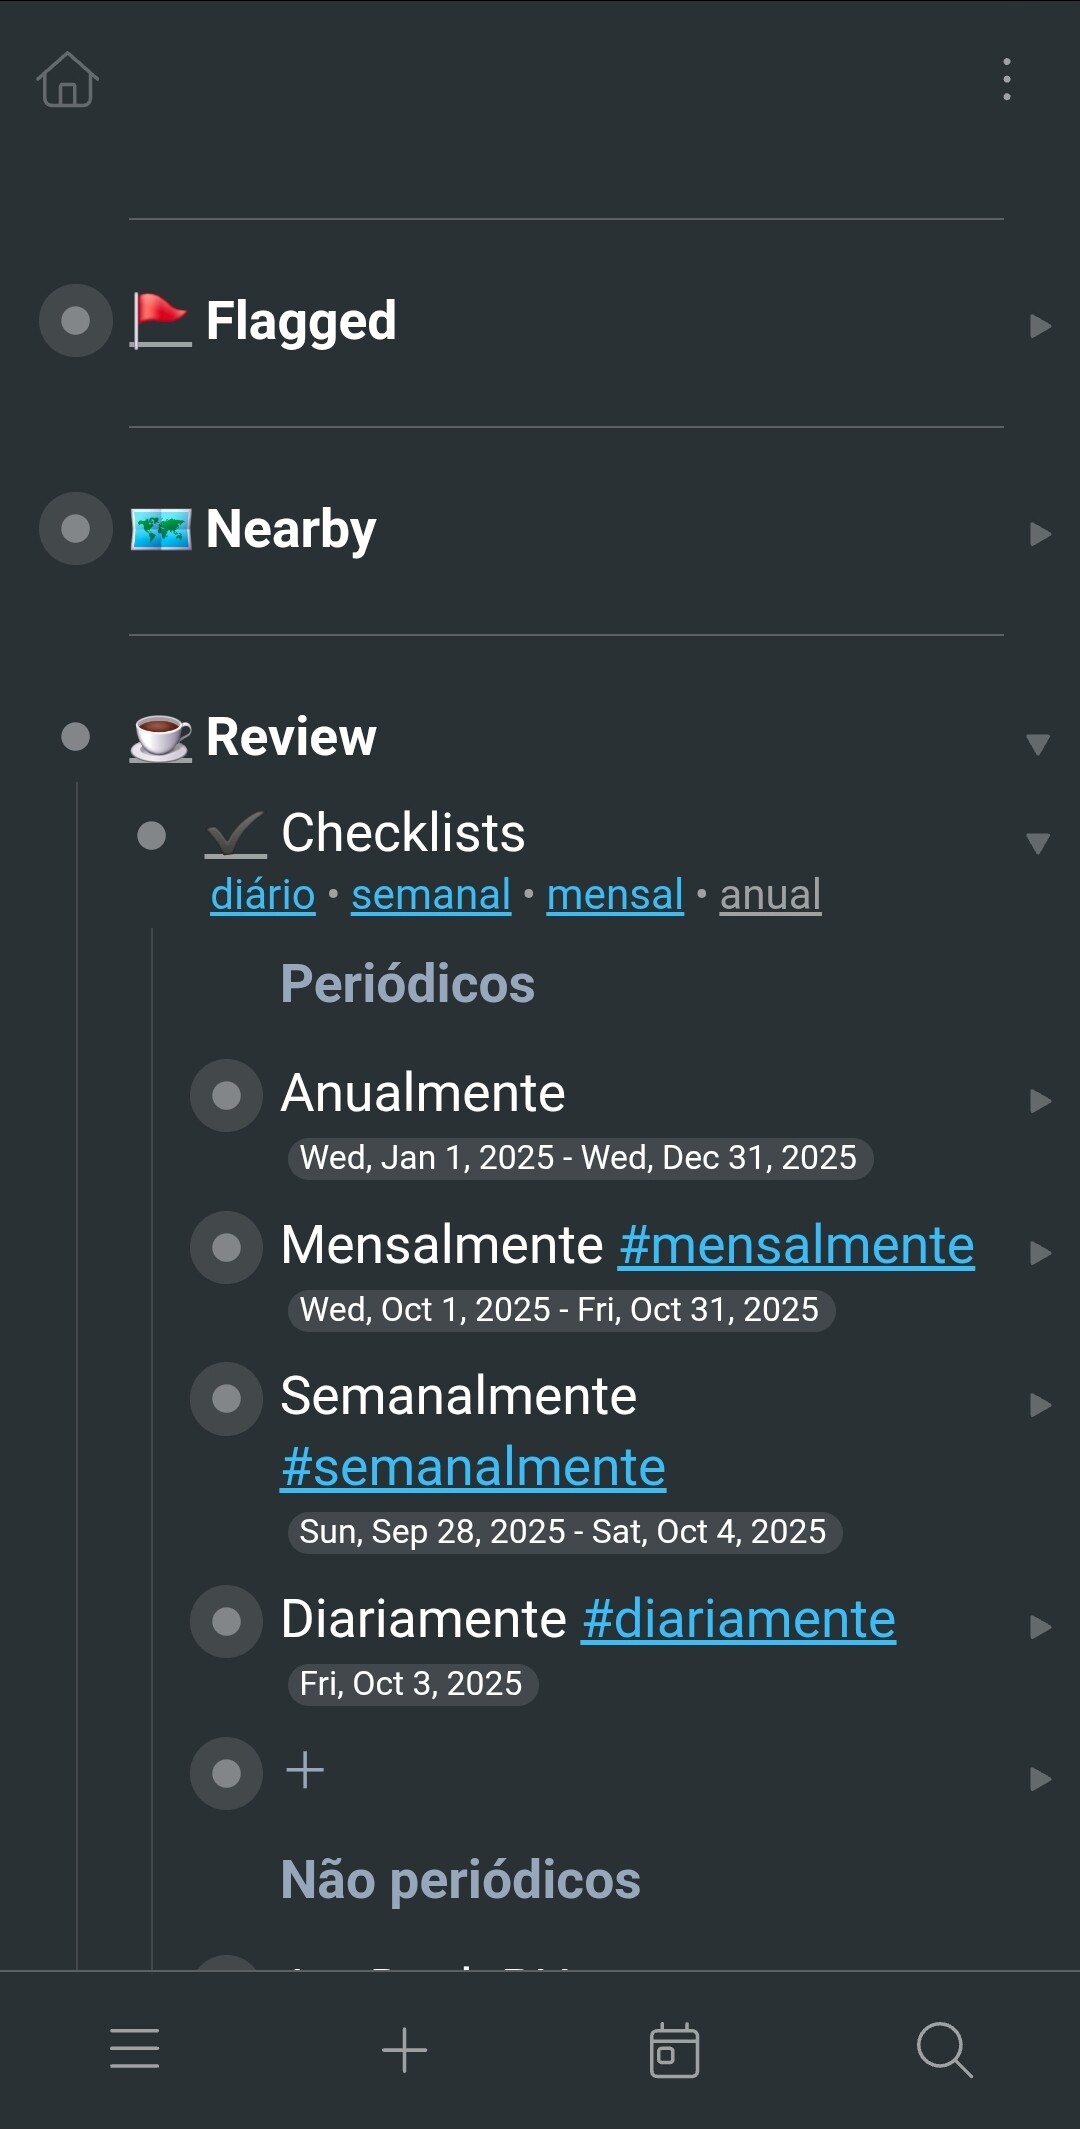Add new item with the plus under Diariamente

pos(305,1771)
